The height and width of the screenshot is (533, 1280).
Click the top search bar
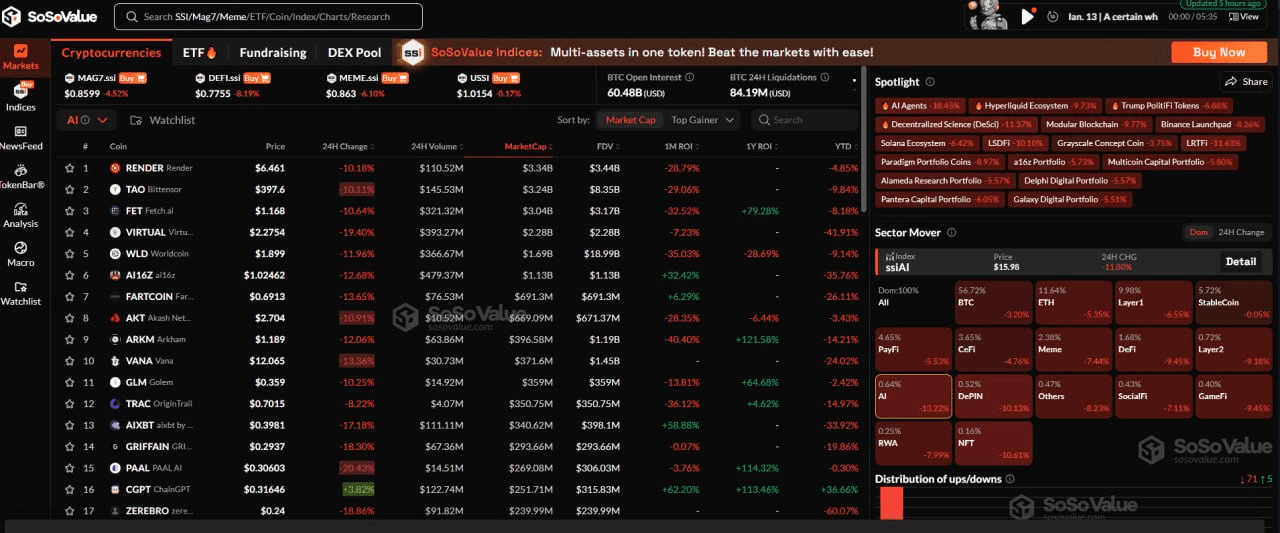pyautogui.click(x=268, y=16)
